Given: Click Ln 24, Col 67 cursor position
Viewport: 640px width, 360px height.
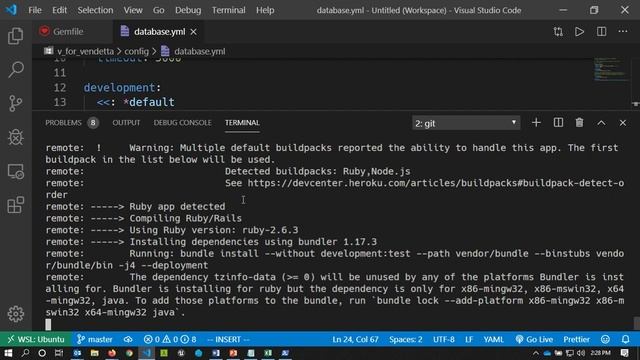Looking at the screenshot, I should point(355,339).
